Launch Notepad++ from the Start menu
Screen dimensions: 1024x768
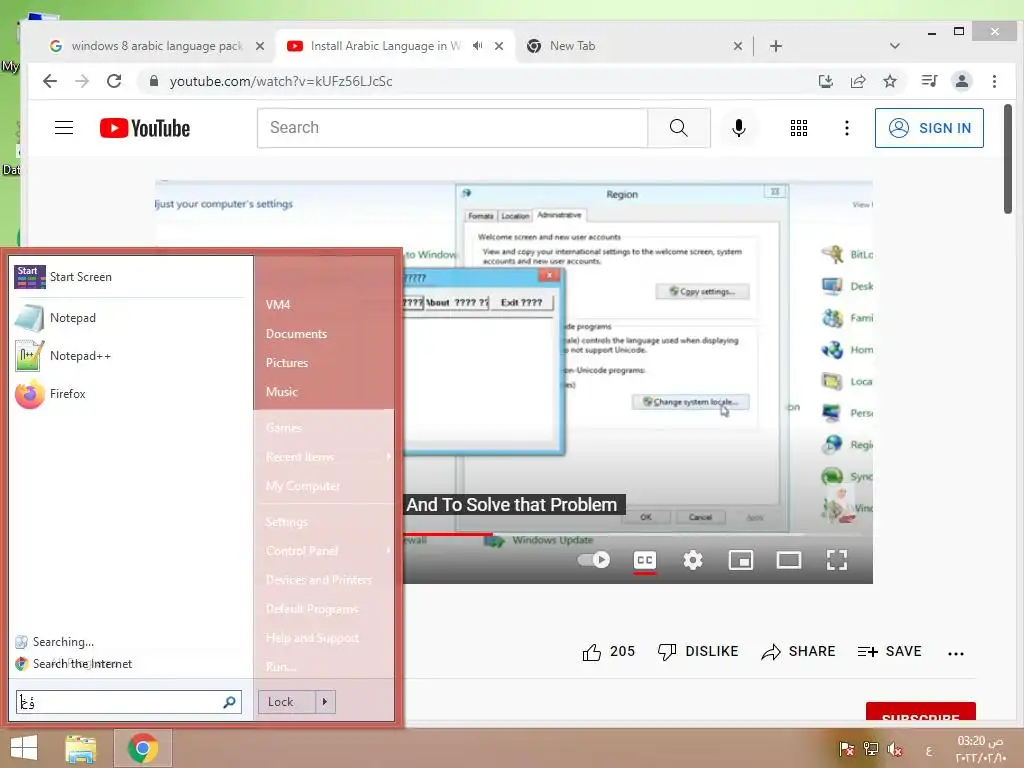pos(129,356)
